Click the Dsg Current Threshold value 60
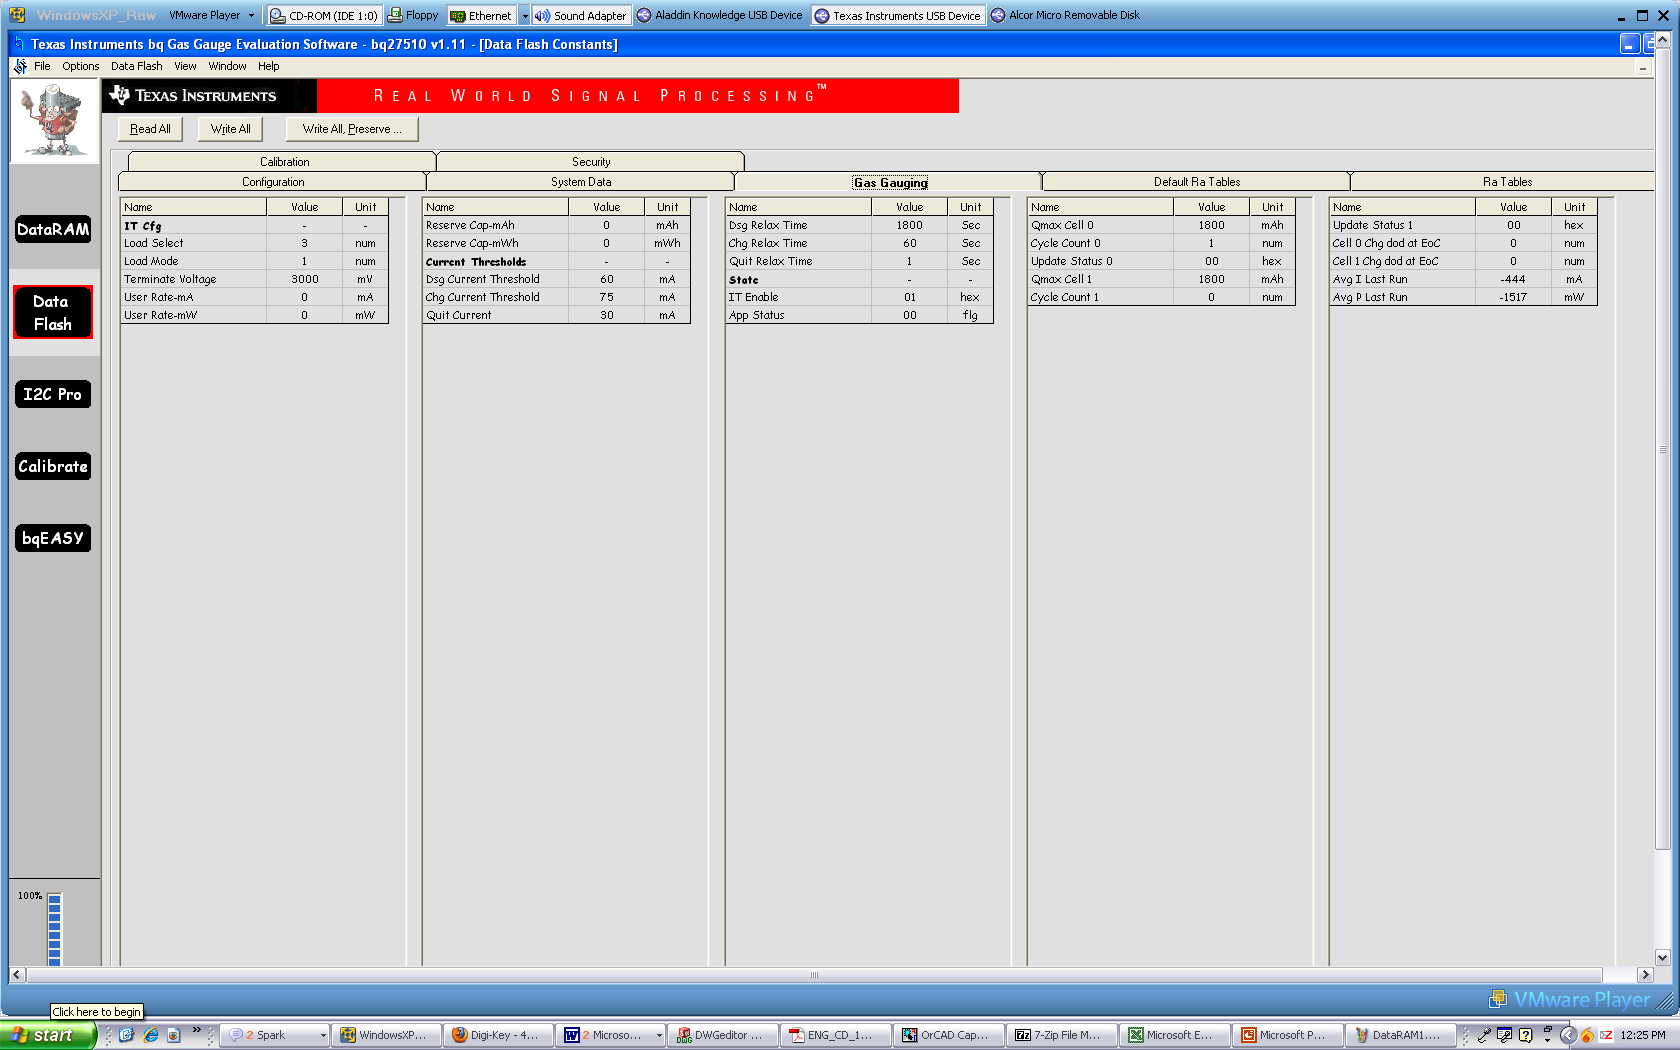1680x1050 pixels. [x=607, y=279]
